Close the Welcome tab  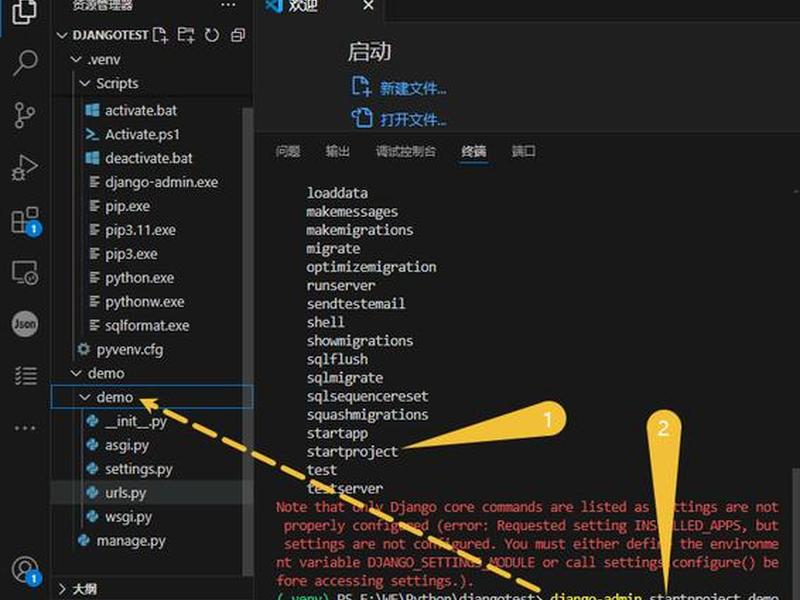(368, 6)
